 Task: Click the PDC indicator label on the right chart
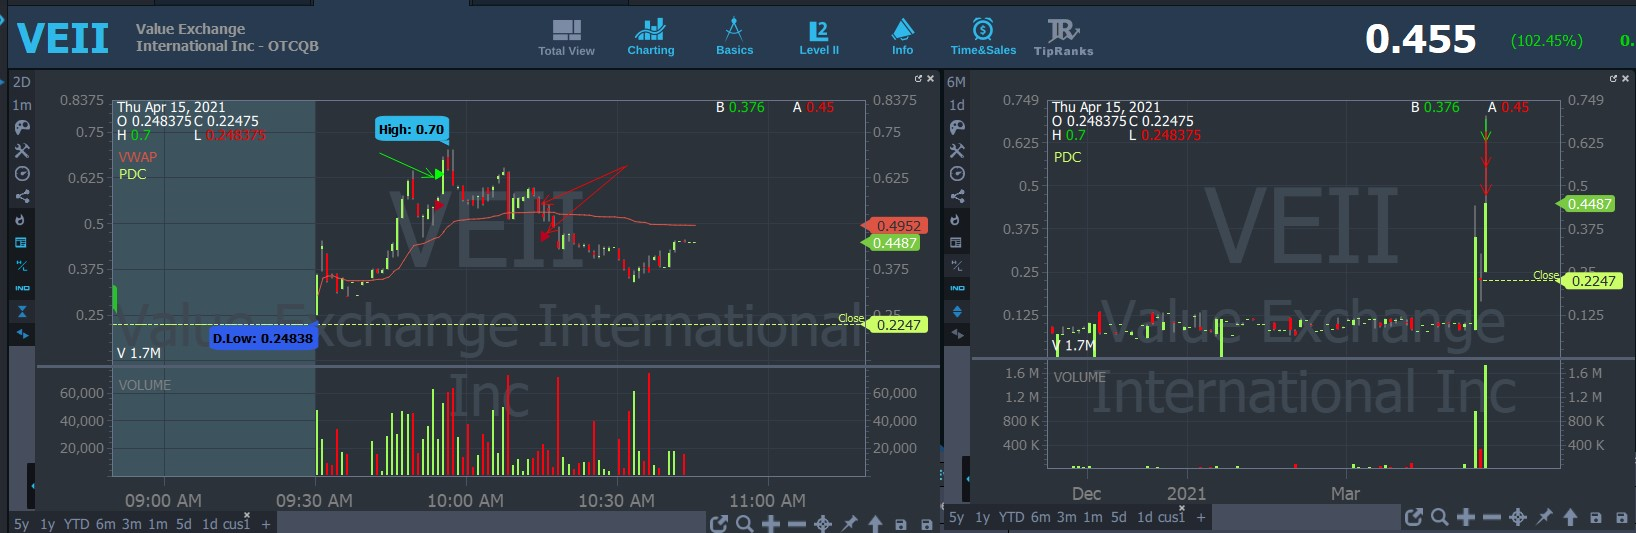1067,157
